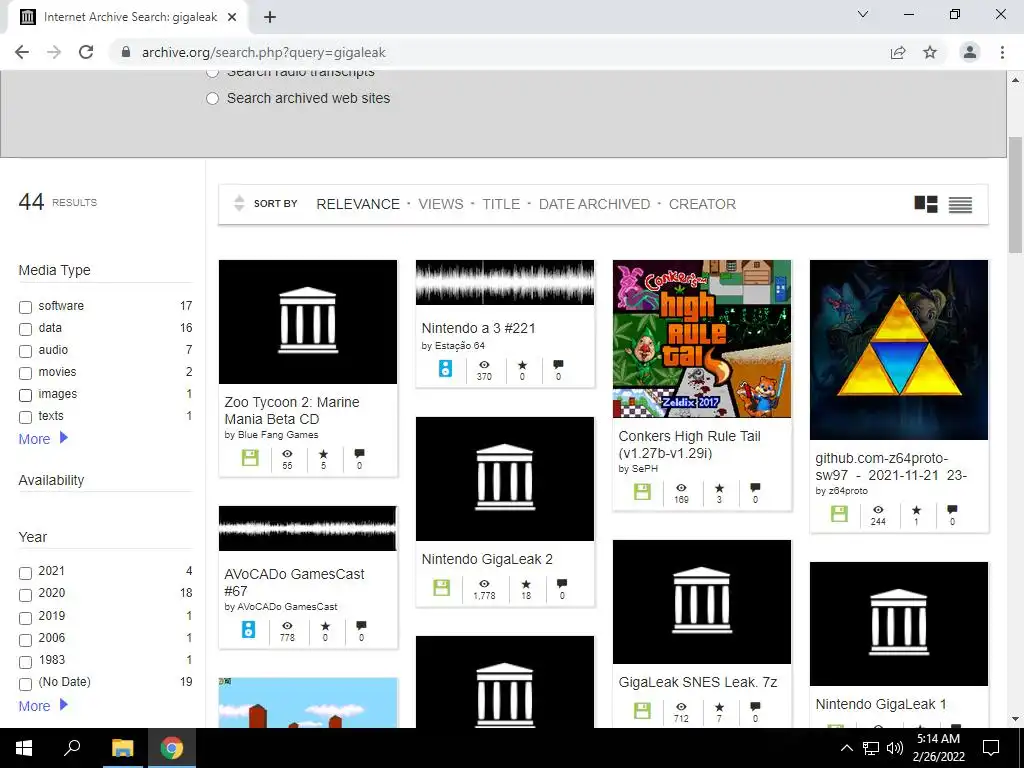Open Windows Start menu
Image resolution: width=1024 pixels, height=768 pixels.
point(24,748)
